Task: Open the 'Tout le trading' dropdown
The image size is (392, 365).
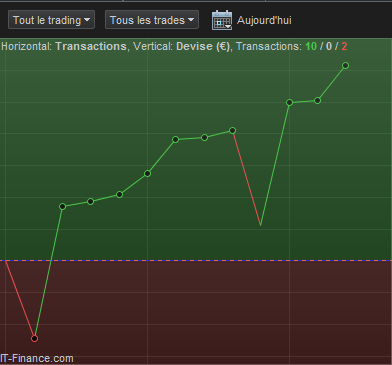Action: pos(51,20)
